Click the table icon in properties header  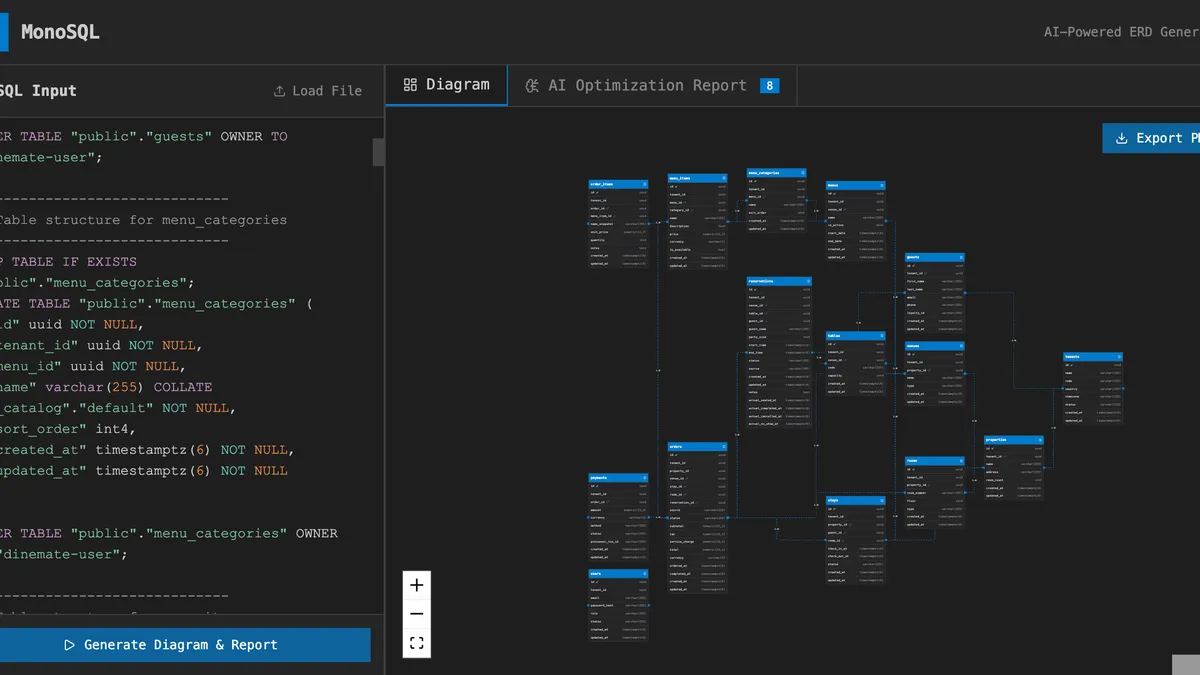1040,440
